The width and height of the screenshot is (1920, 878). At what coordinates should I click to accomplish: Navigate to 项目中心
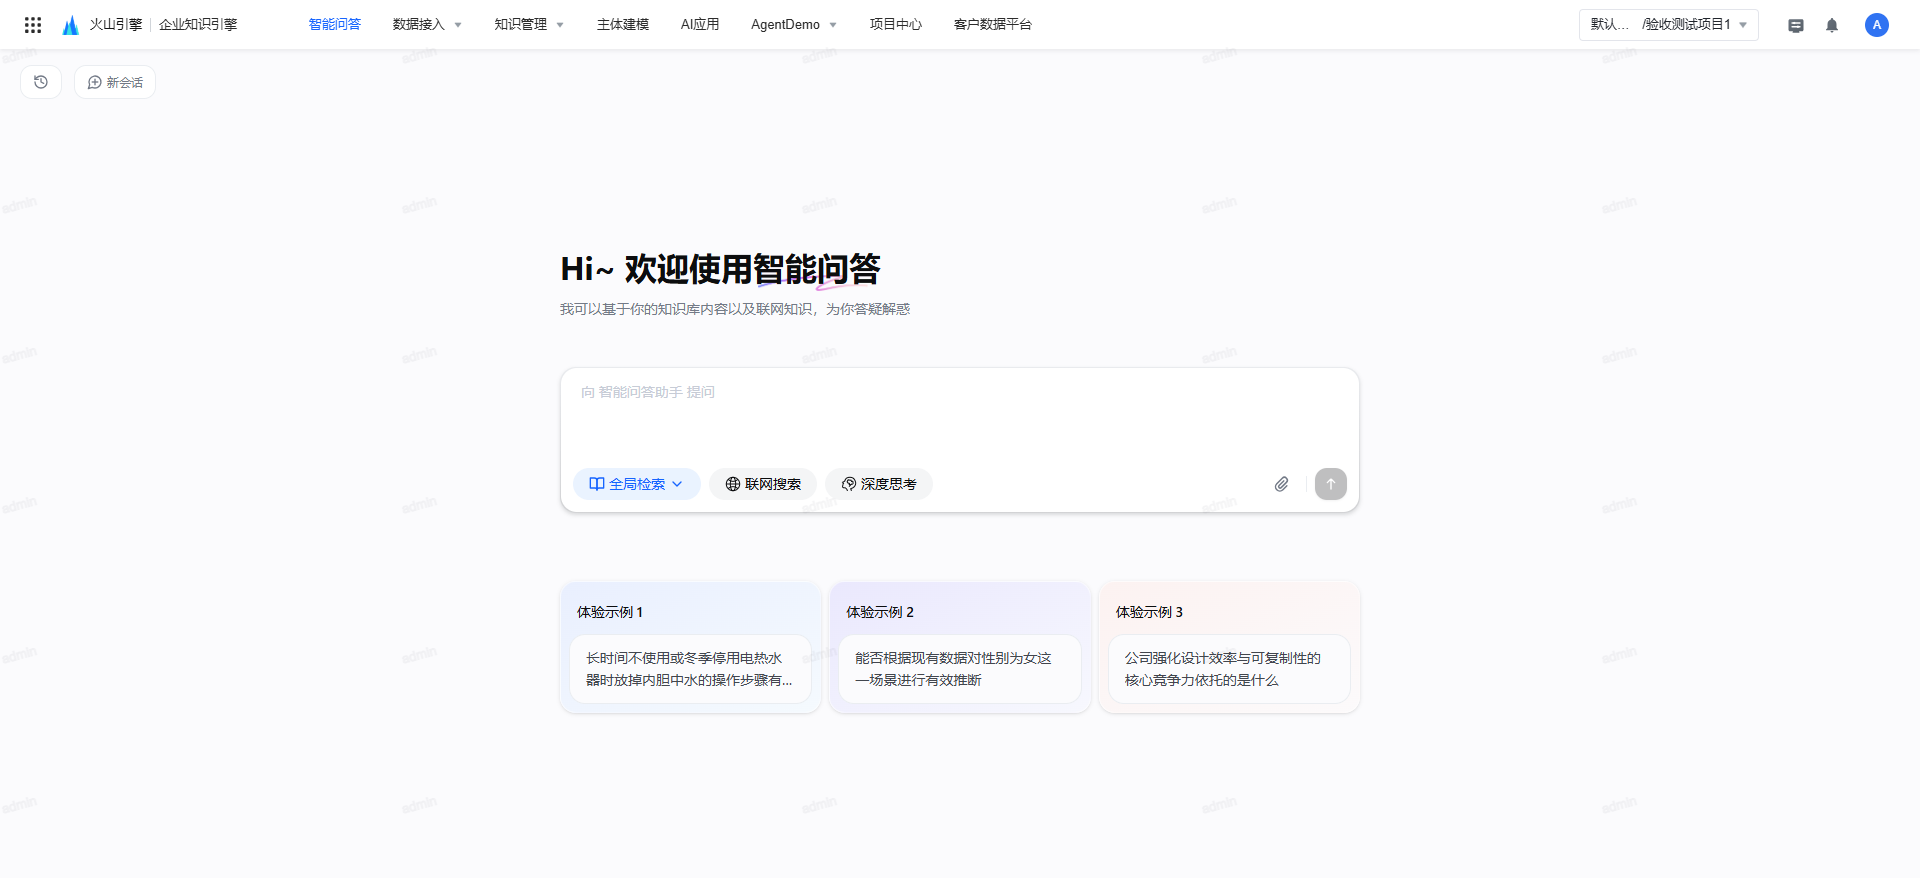click(x=896, y=24)
